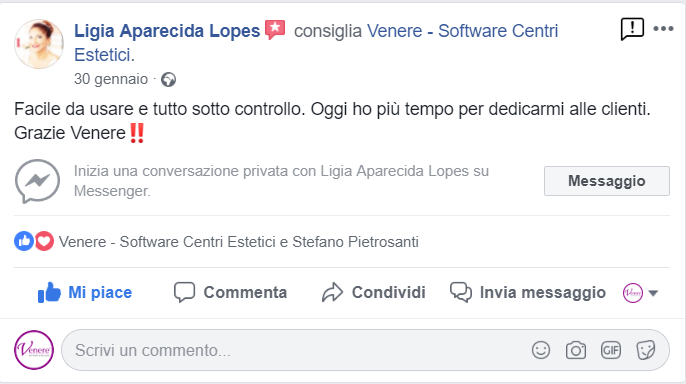Open the GIF picker icon
This screenshot has width=686, height=384.
coord(611,350)
